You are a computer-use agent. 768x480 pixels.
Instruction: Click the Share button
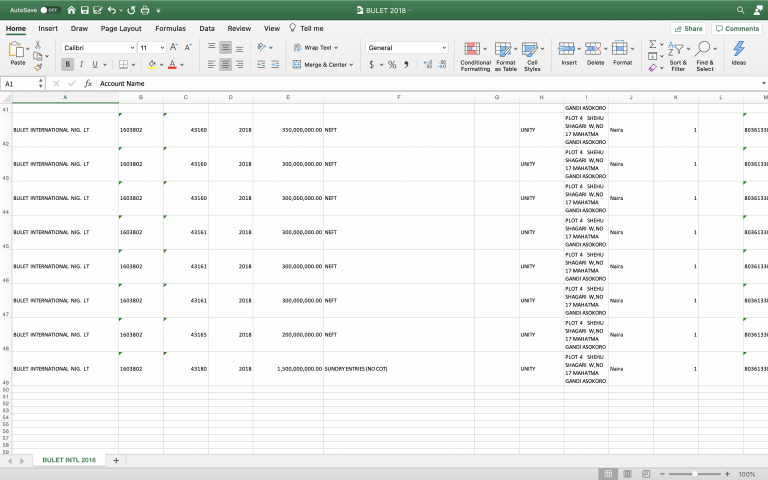pyautogui.click(x=687, y=29)
